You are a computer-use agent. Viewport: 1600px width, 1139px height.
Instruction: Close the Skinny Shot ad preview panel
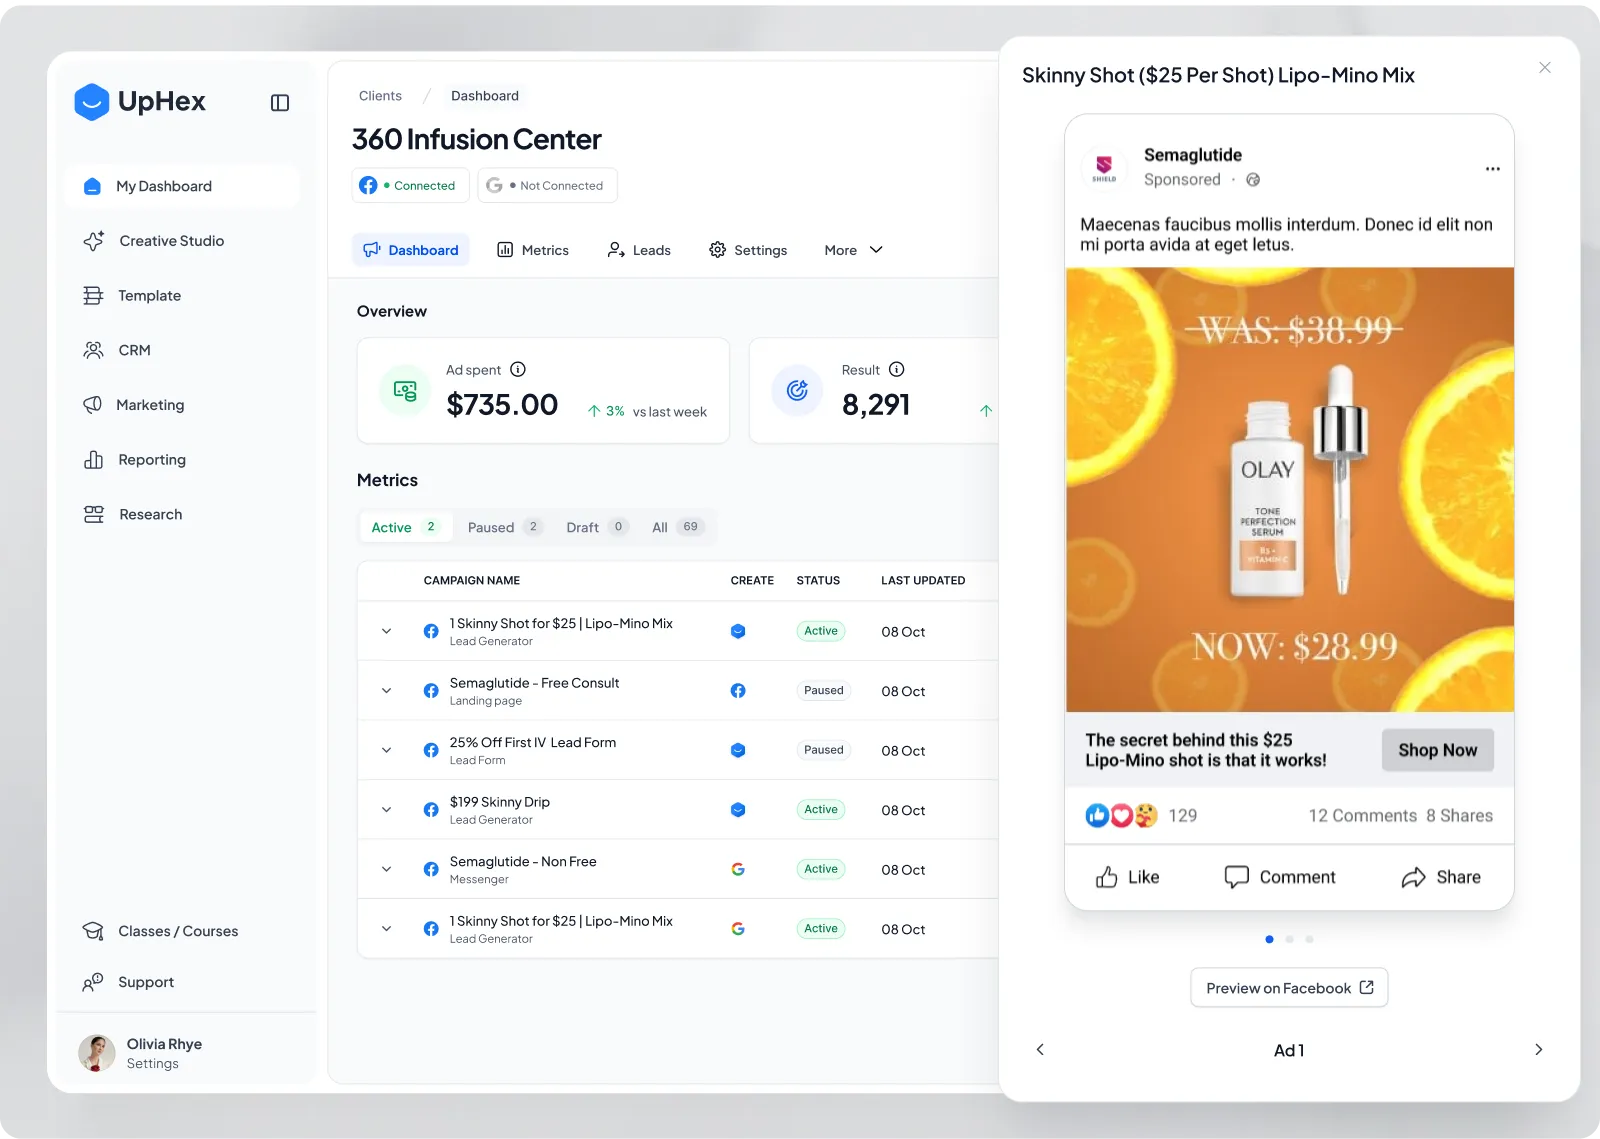click(1545, 68)
